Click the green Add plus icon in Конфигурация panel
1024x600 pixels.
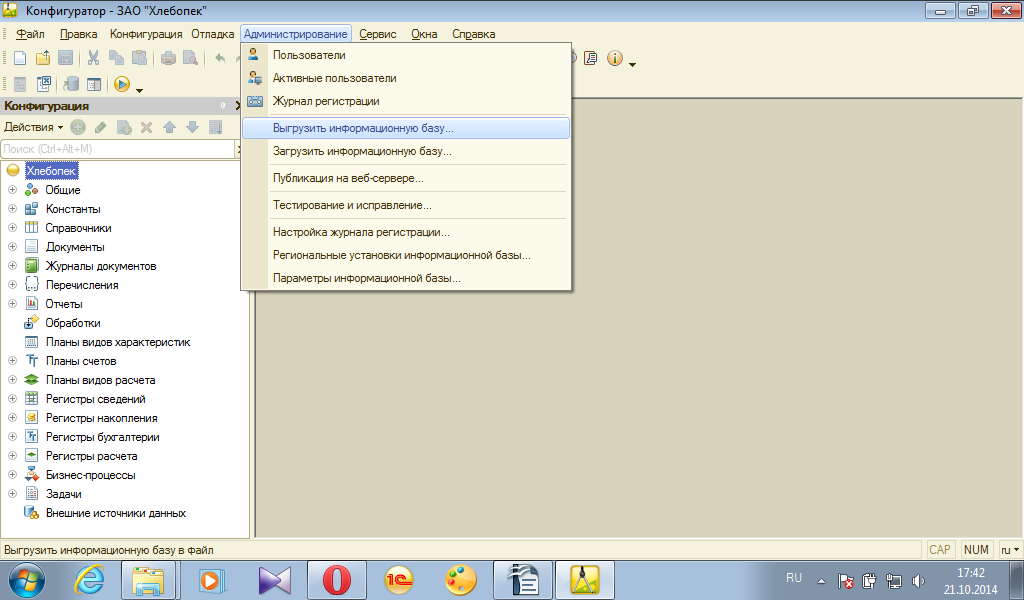coord(78,127)
